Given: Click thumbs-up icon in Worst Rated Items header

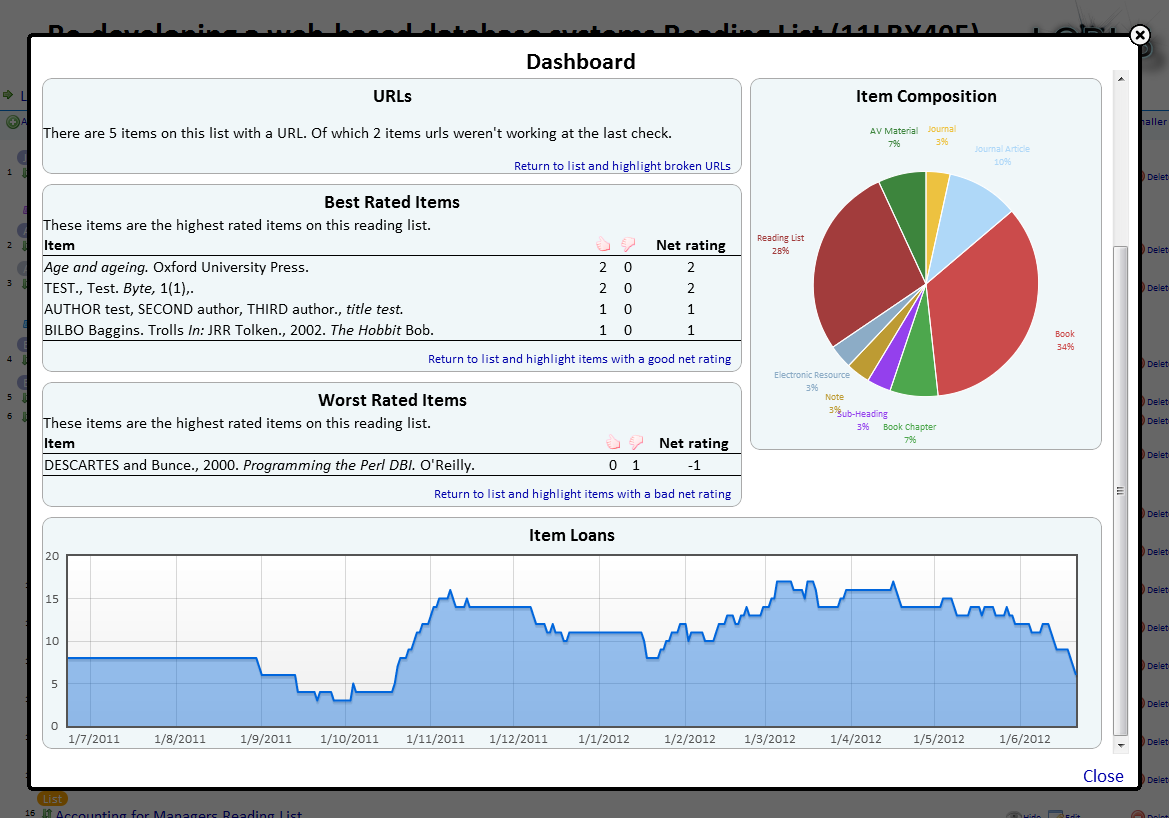Looking at the screenshot, I should click(x=613, y=442).
